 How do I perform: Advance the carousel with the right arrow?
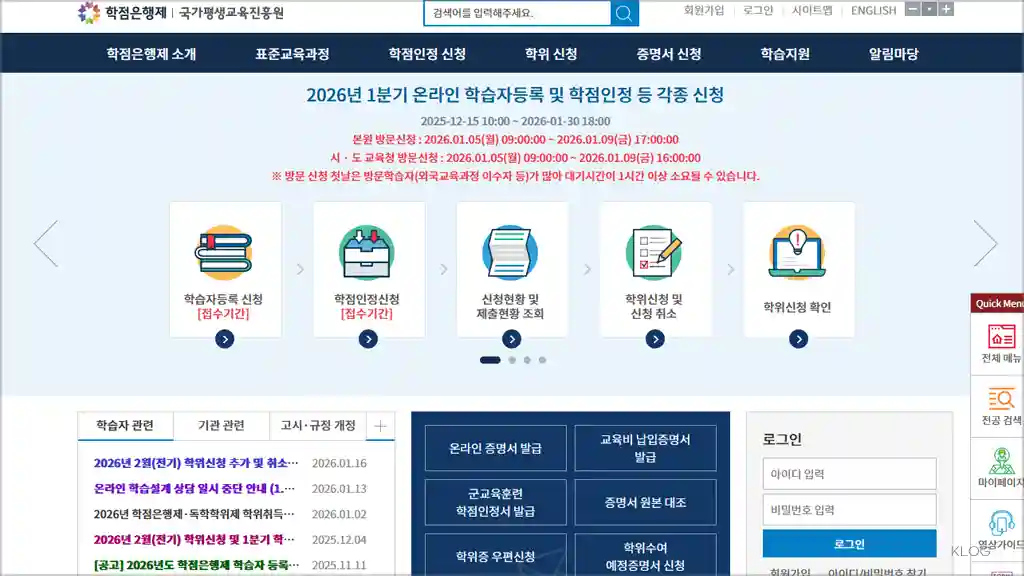pos(988,242)
